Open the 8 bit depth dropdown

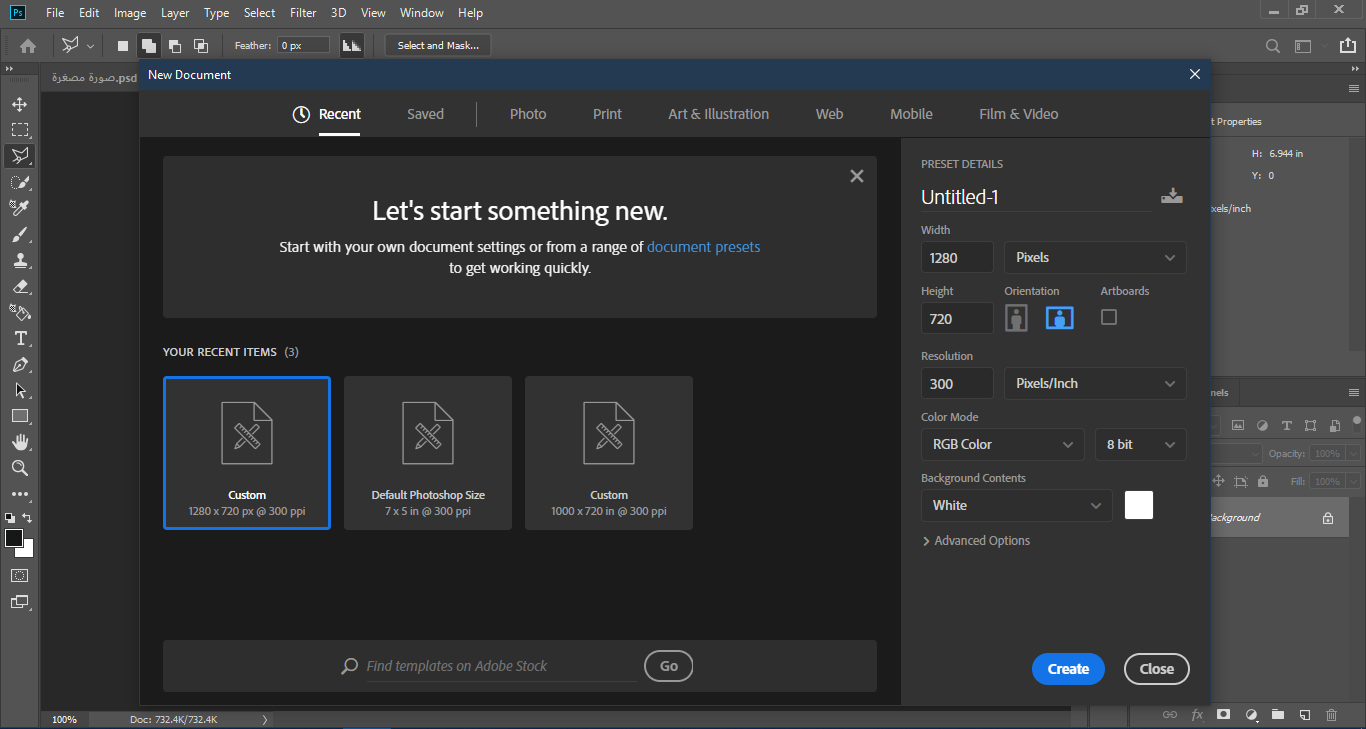[1141, 444]
